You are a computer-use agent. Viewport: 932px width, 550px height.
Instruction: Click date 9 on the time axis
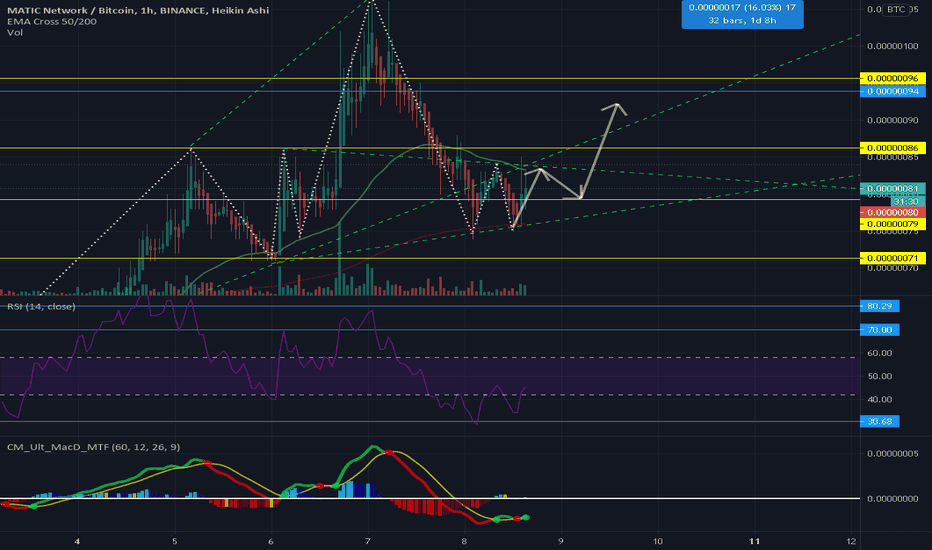click(x=561, y=541)
